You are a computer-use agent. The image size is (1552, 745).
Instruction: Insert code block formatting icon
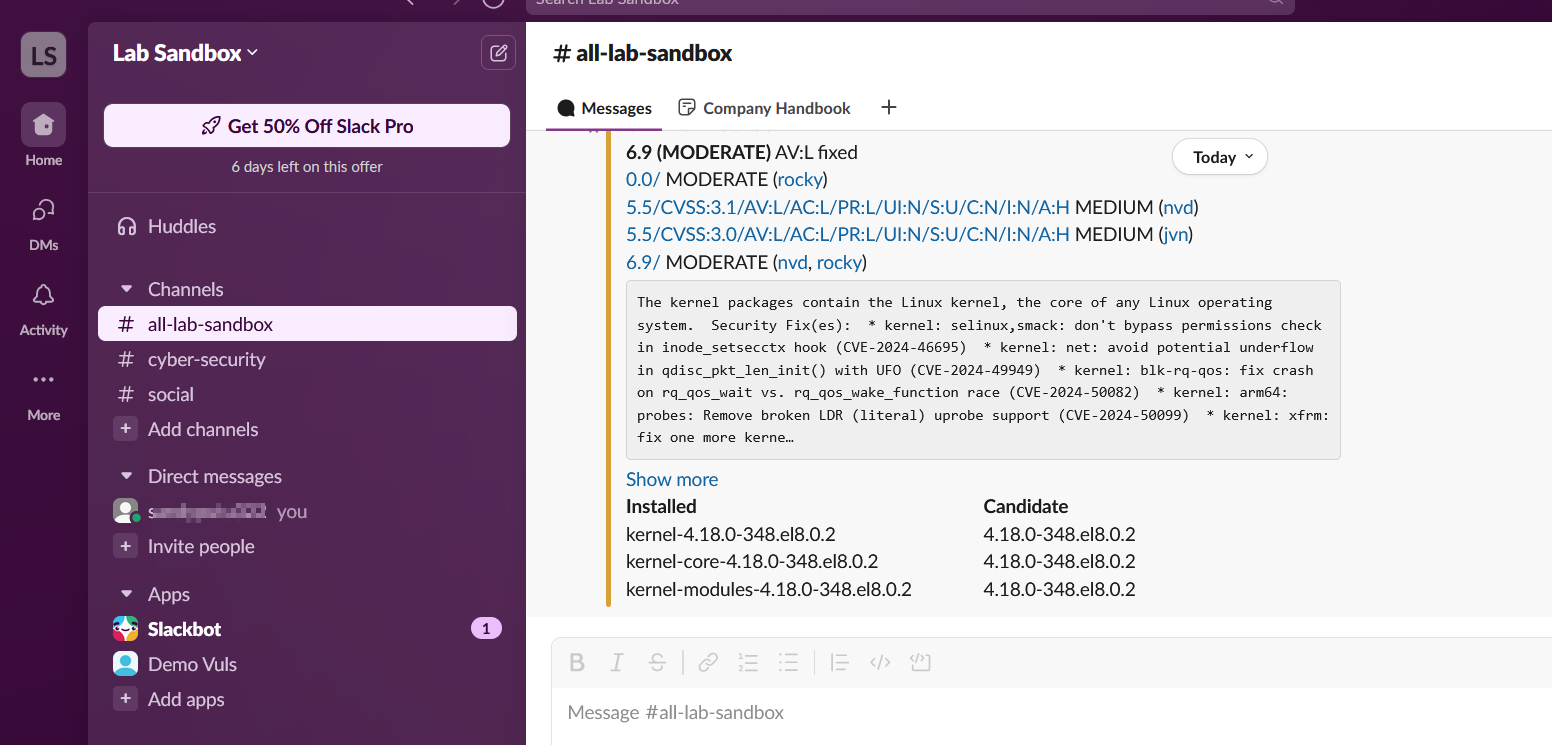pyautogui.click(x=920, y=662)
